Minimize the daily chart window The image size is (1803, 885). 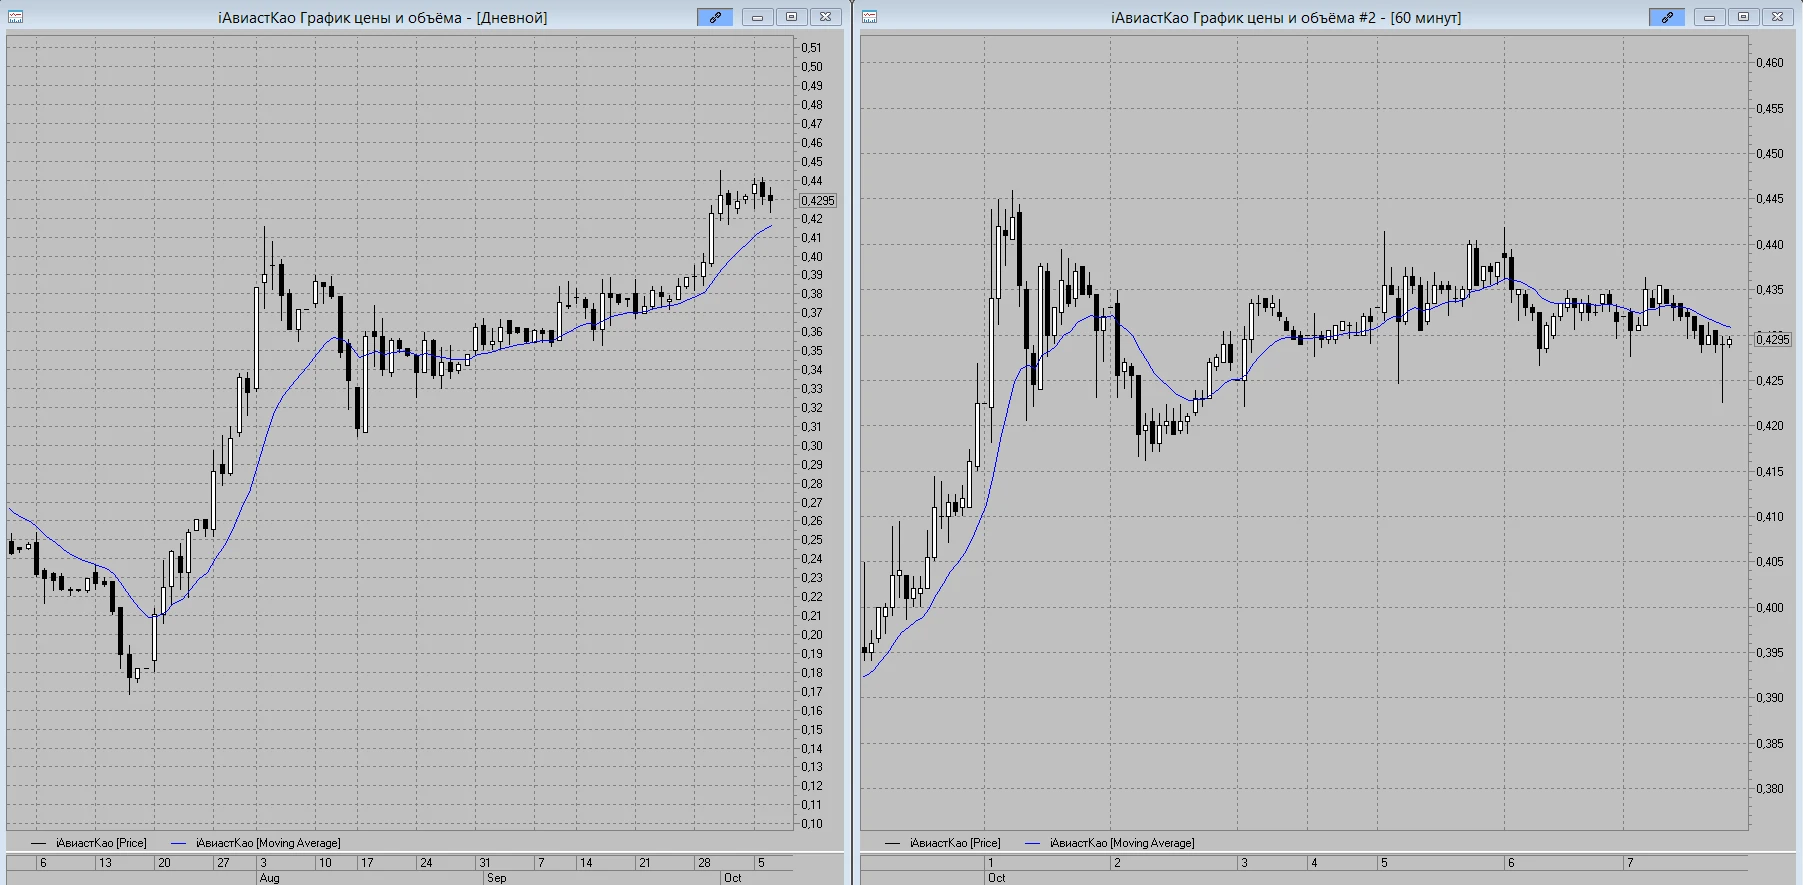coord(757,17)
